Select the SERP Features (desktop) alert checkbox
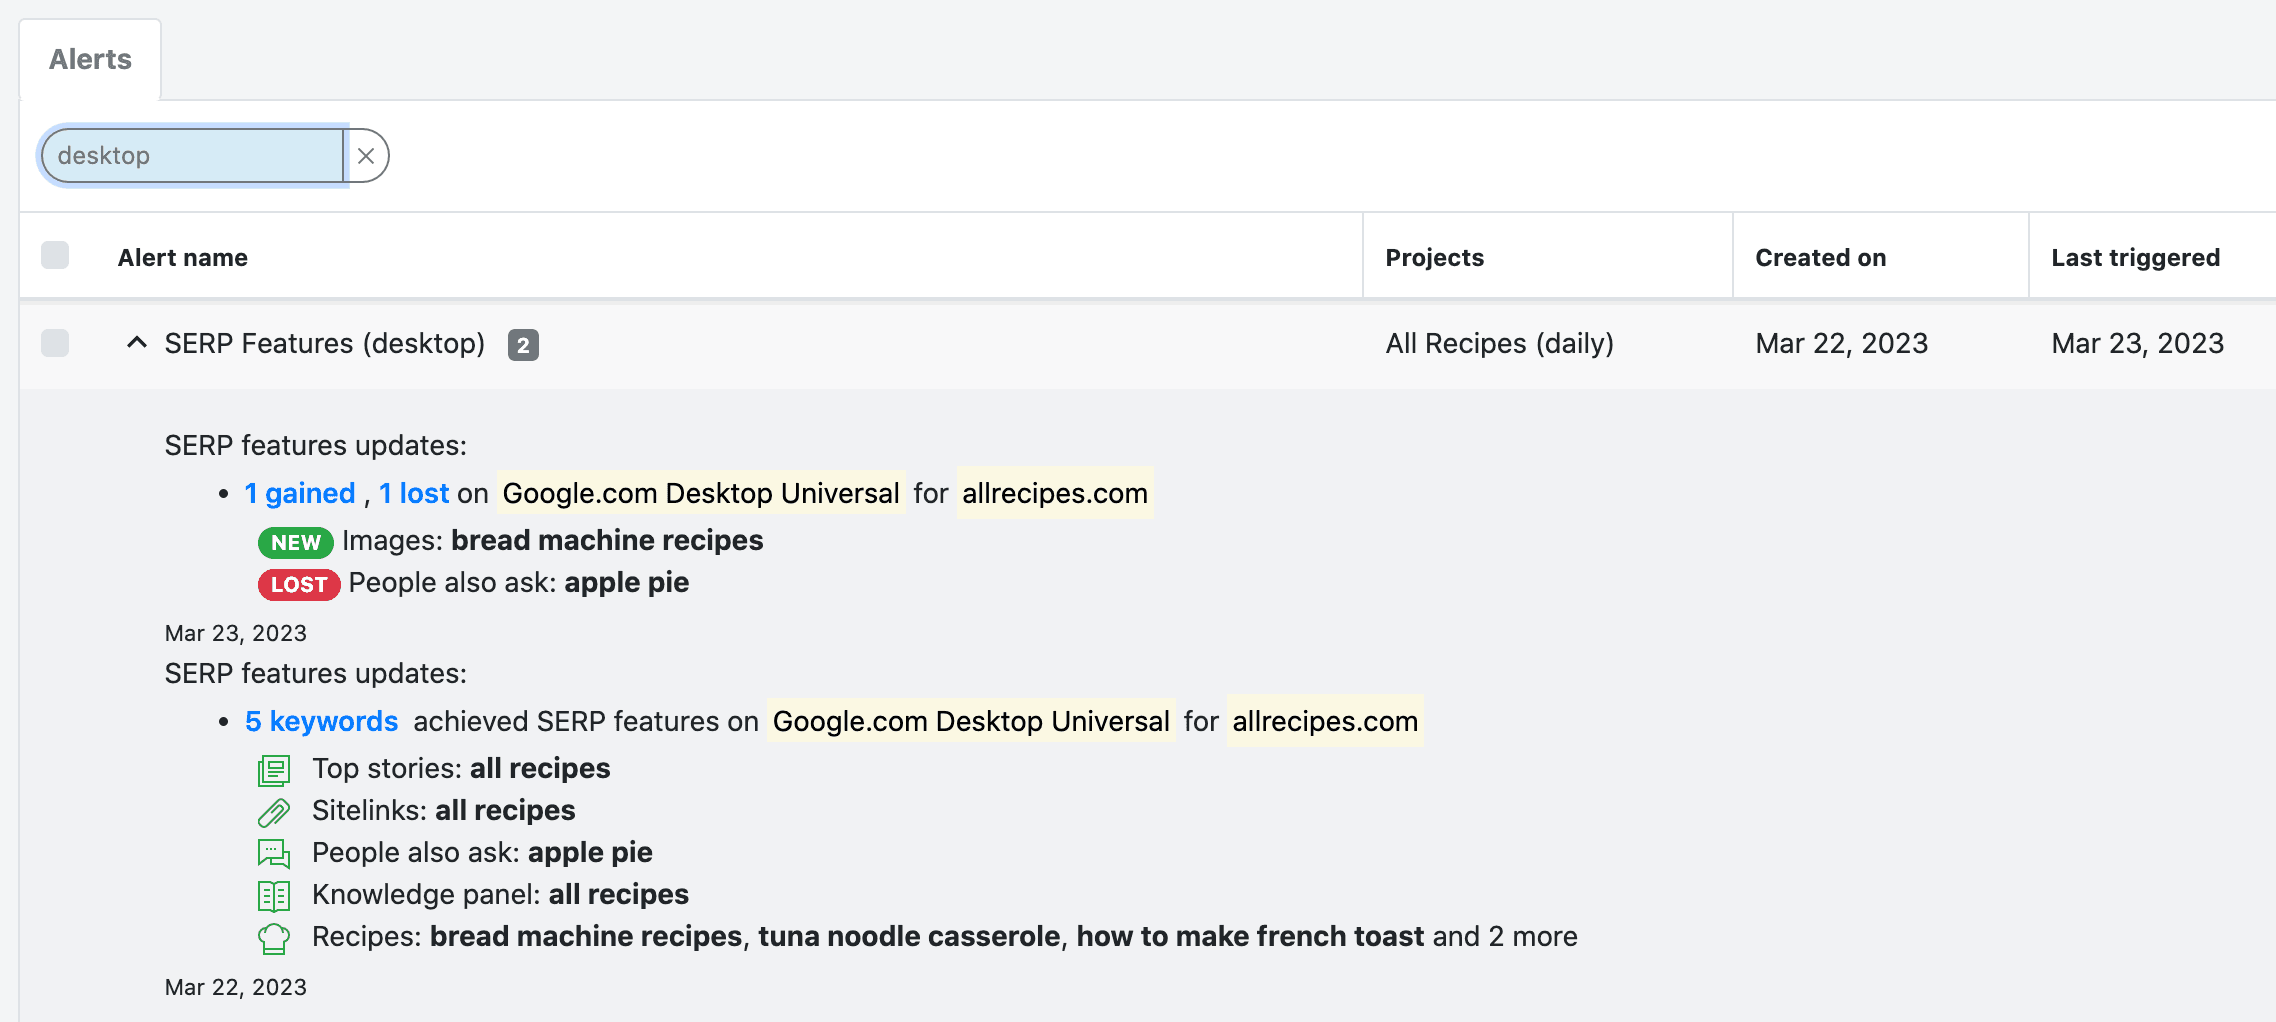This screenshot has height=1022, width=2276. click(55, 343)
